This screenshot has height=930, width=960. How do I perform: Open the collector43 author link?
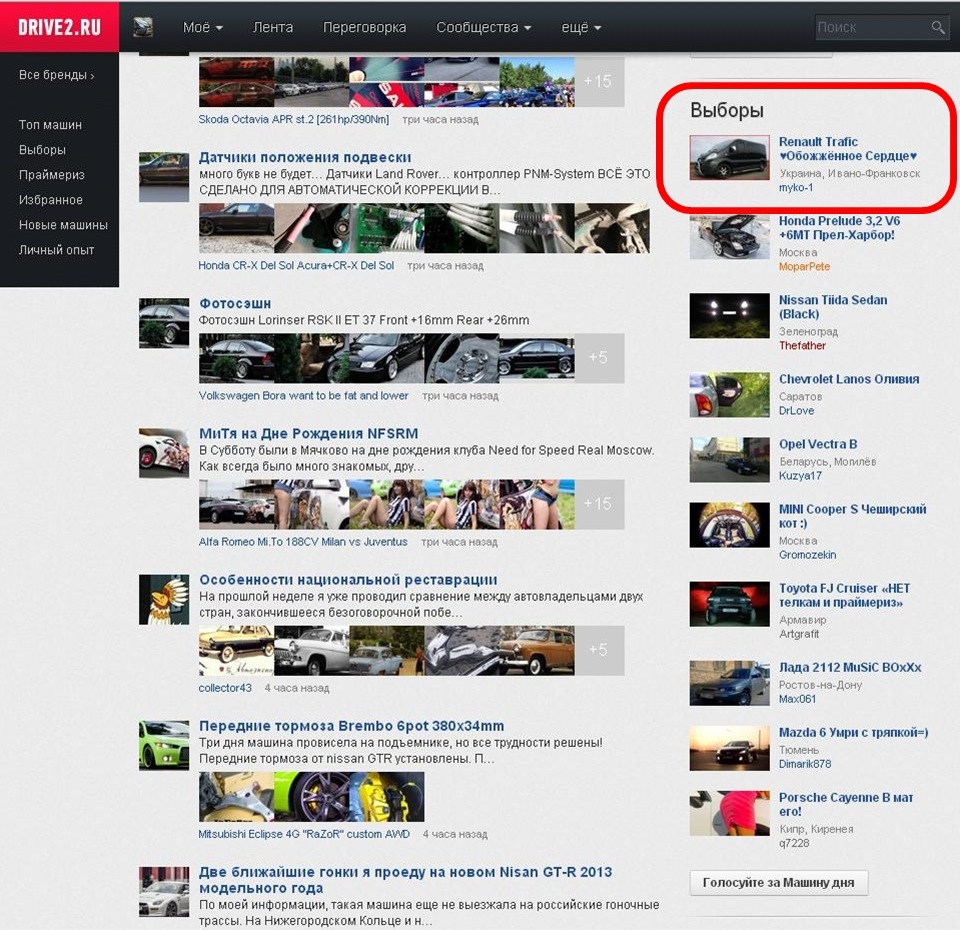click(225, 688)
